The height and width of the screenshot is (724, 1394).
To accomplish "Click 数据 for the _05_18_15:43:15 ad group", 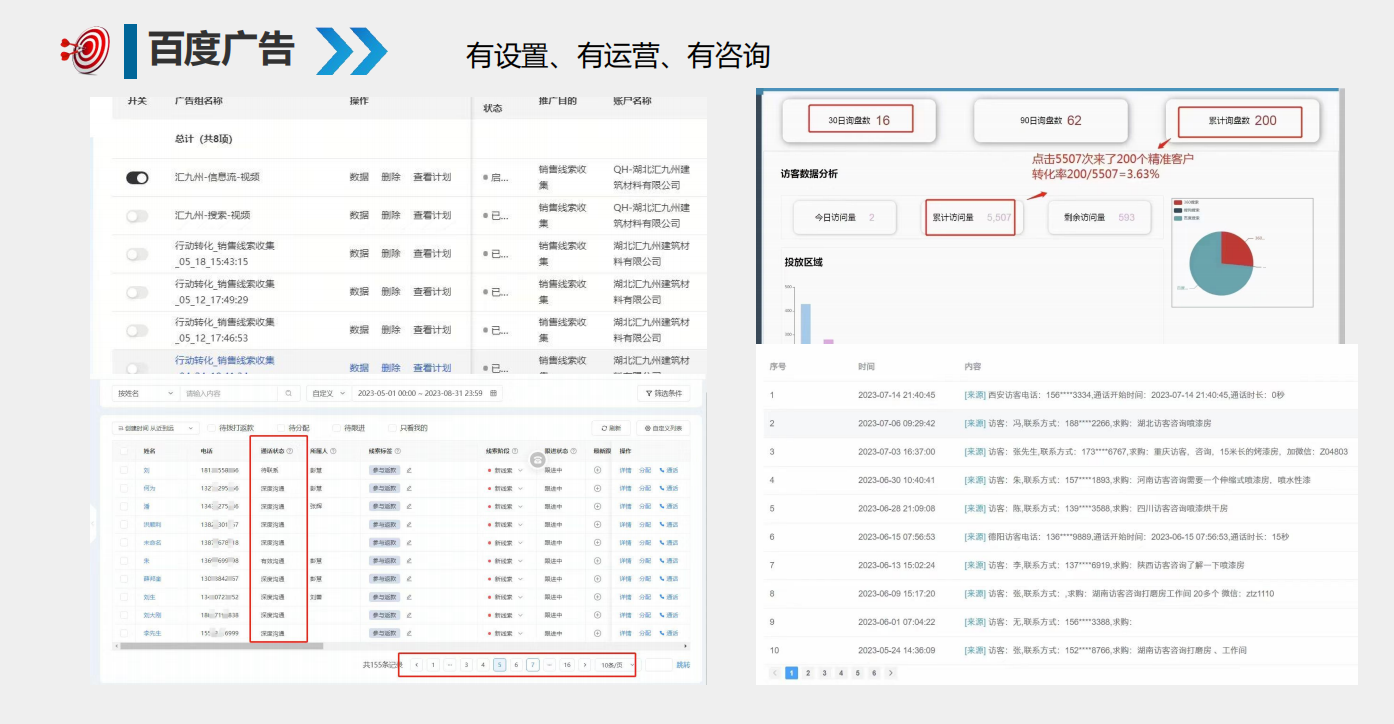I will click(x=359, y=254).
